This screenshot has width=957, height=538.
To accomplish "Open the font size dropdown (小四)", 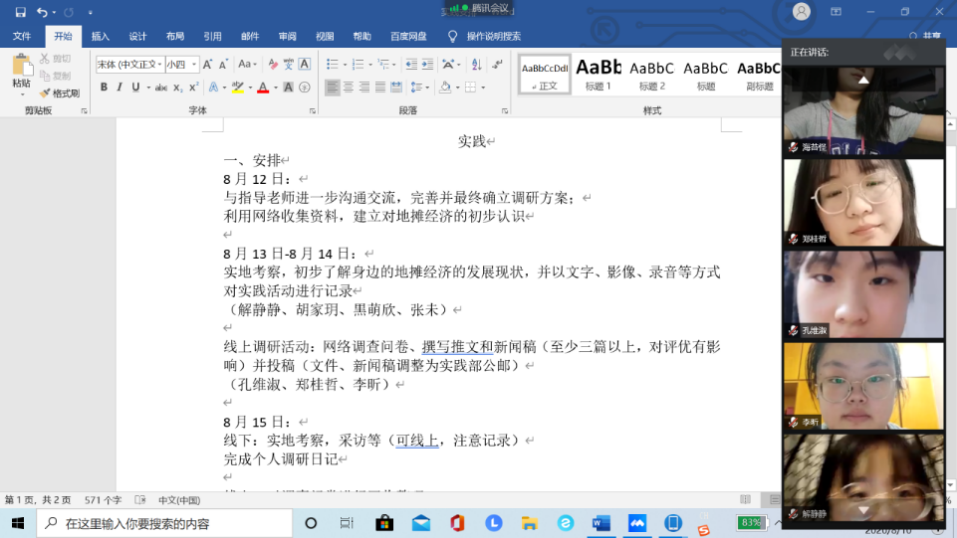I will [x=181, y=64].
